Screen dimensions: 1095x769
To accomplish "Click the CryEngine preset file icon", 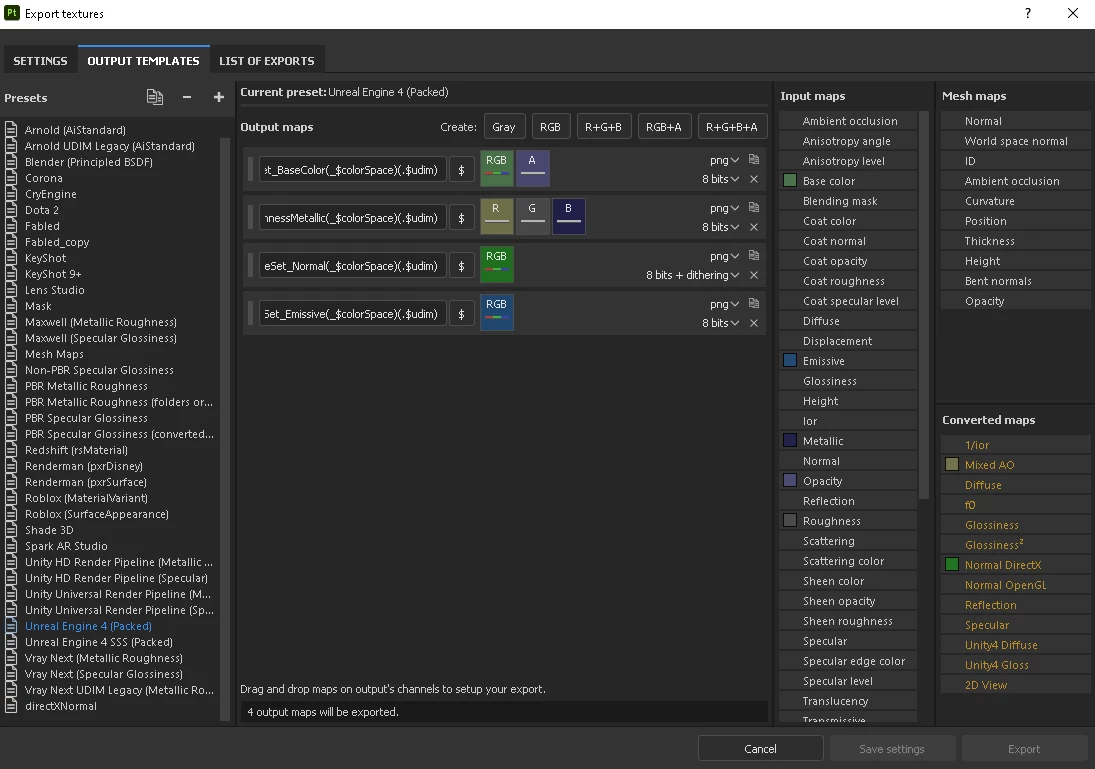I will (11, 194).
